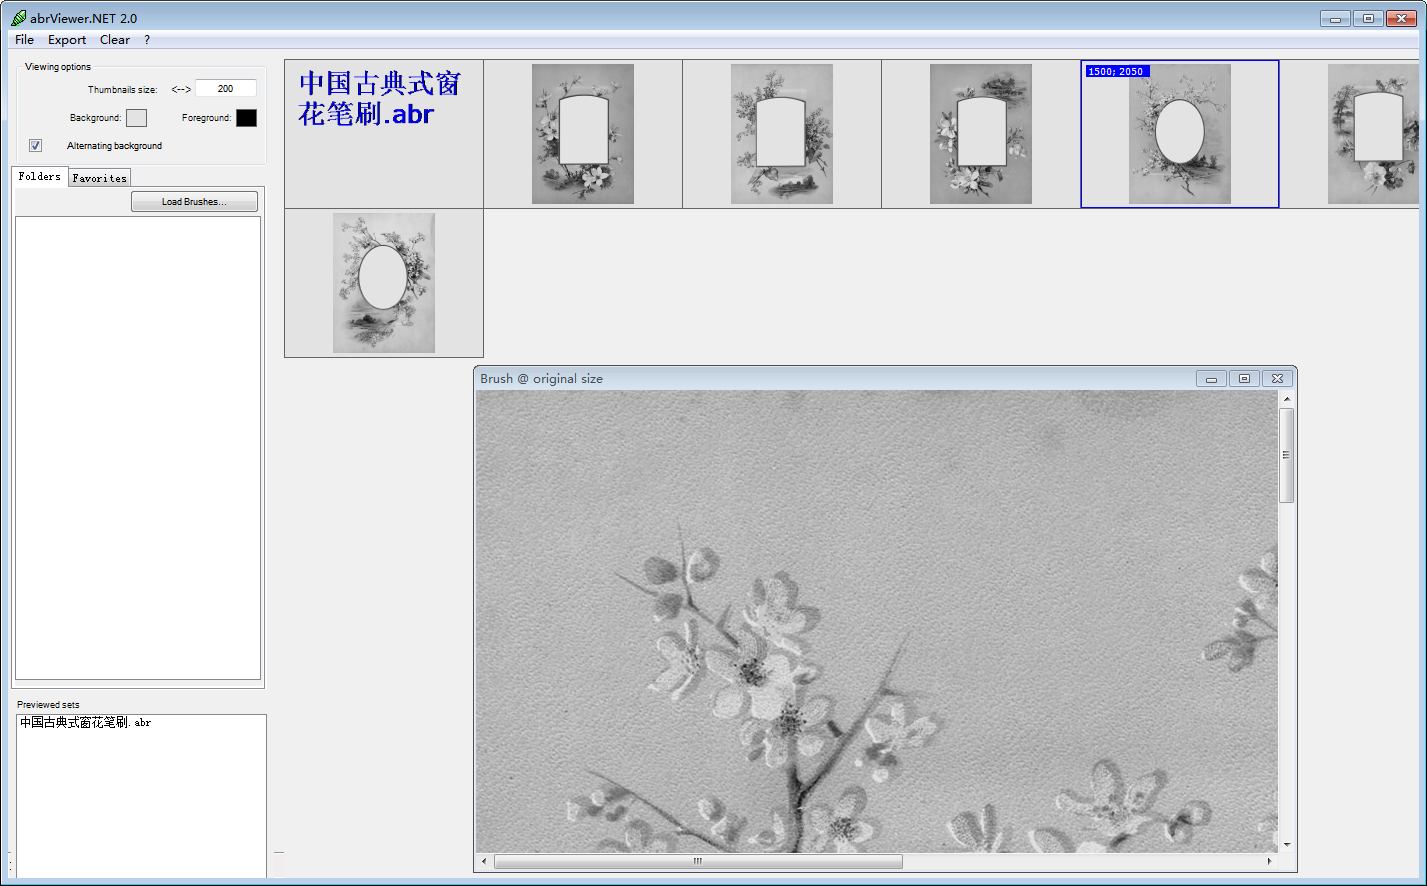The width and height of the screenshot is (1427, 886).
Task: Switch to the Folders tab
Action: click(x=40, y=176)
